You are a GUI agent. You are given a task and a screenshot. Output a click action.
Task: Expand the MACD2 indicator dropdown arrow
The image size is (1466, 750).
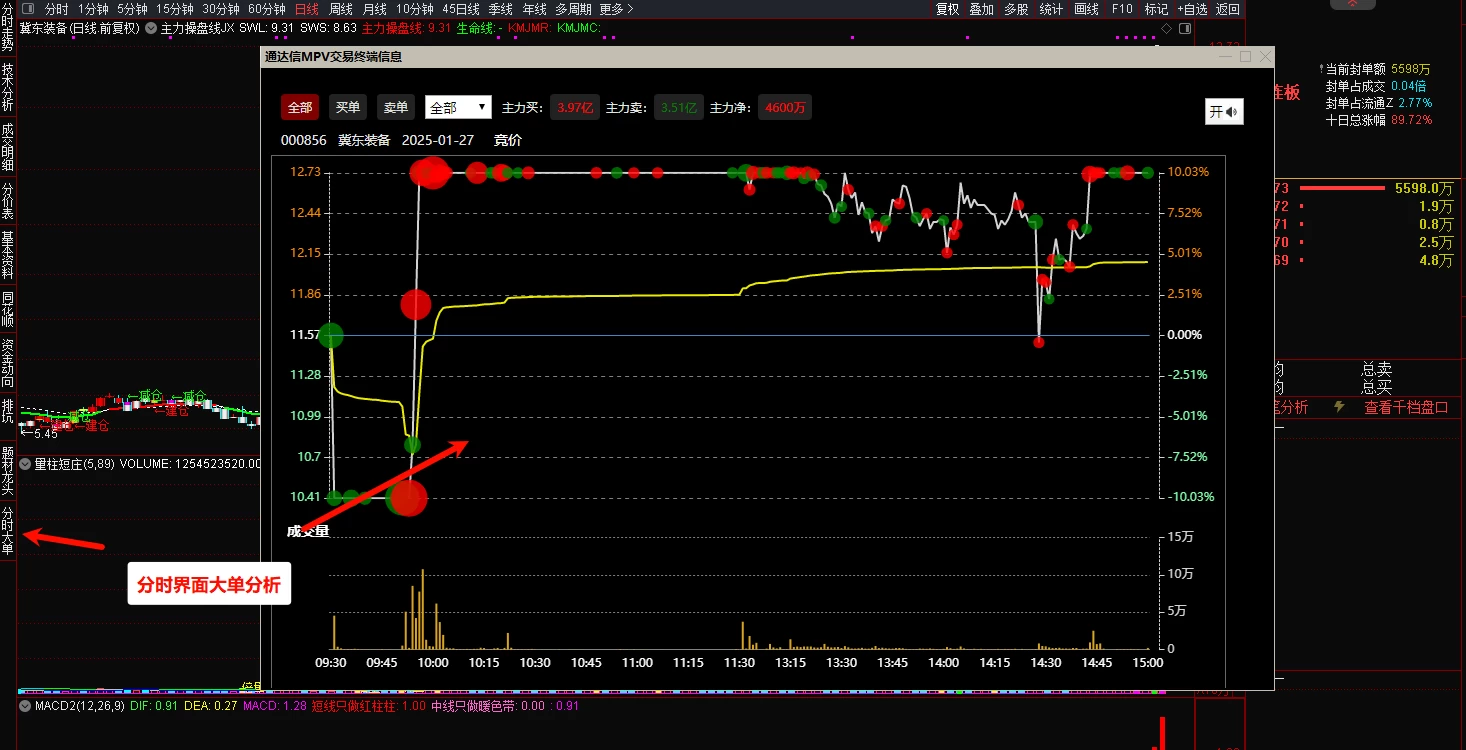(26, 706)
